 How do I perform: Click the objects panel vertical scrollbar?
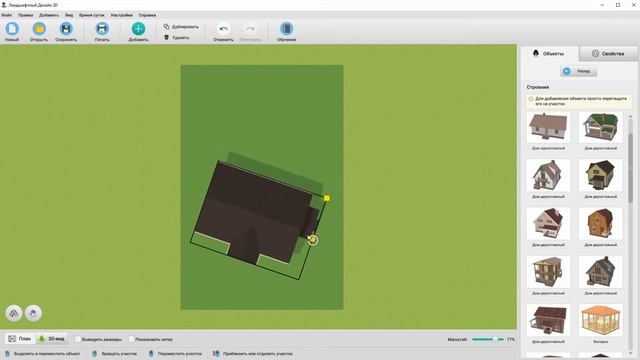point(631,167)
